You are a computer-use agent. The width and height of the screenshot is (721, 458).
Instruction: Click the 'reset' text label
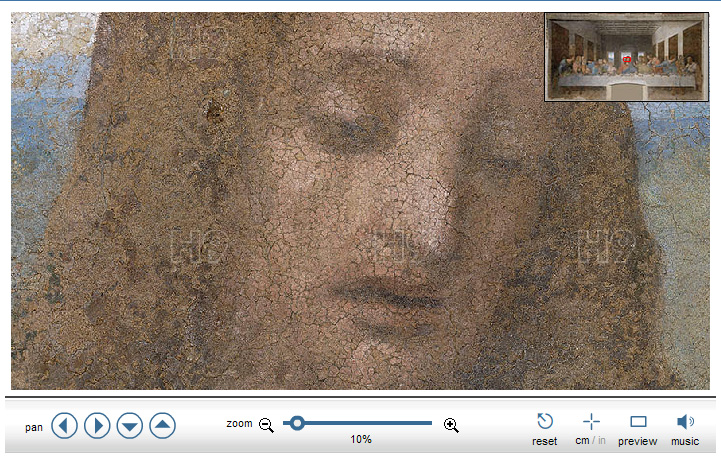pyautogui.click(x=544, y=441)
